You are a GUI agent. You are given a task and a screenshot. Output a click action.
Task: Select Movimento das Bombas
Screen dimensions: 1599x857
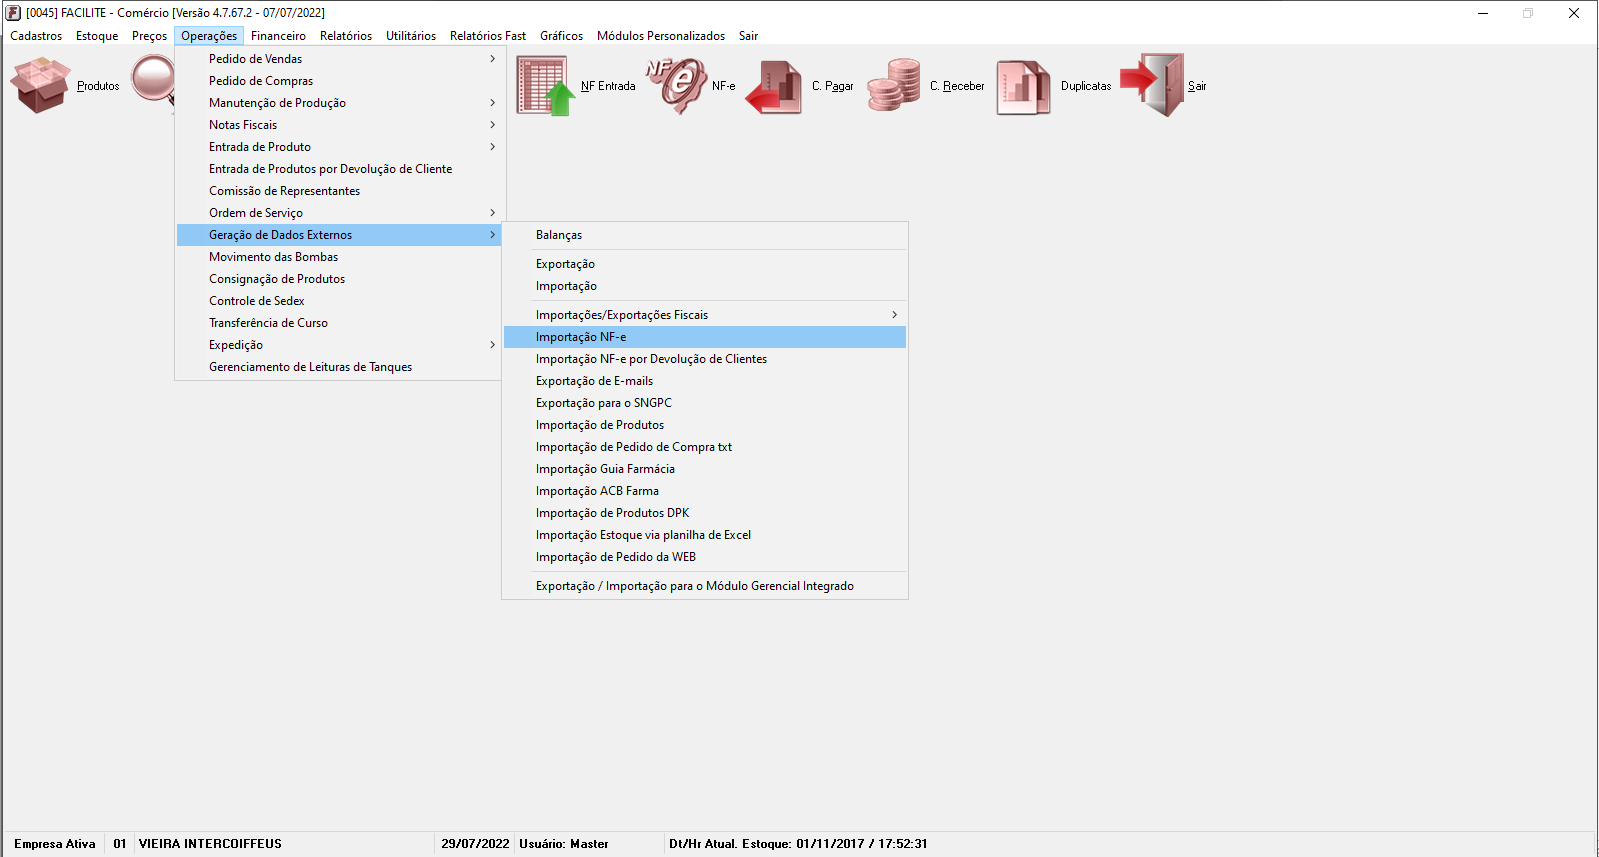(x=339, y=257)
